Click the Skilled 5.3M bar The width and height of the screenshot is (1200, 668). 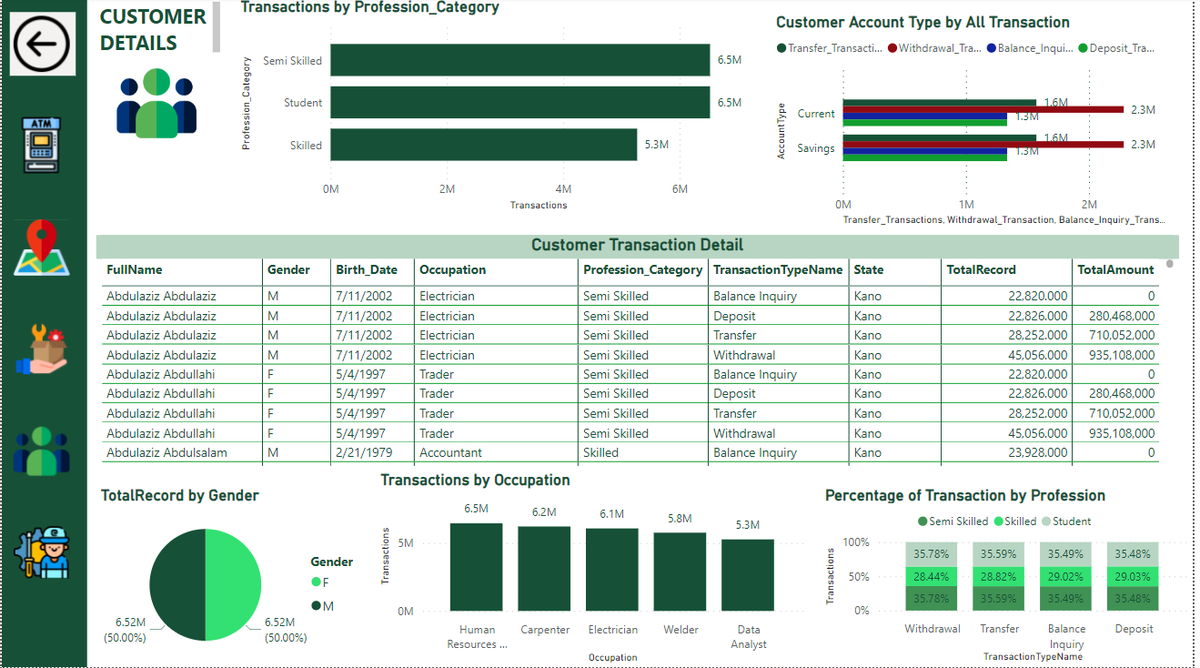(484, 144)
